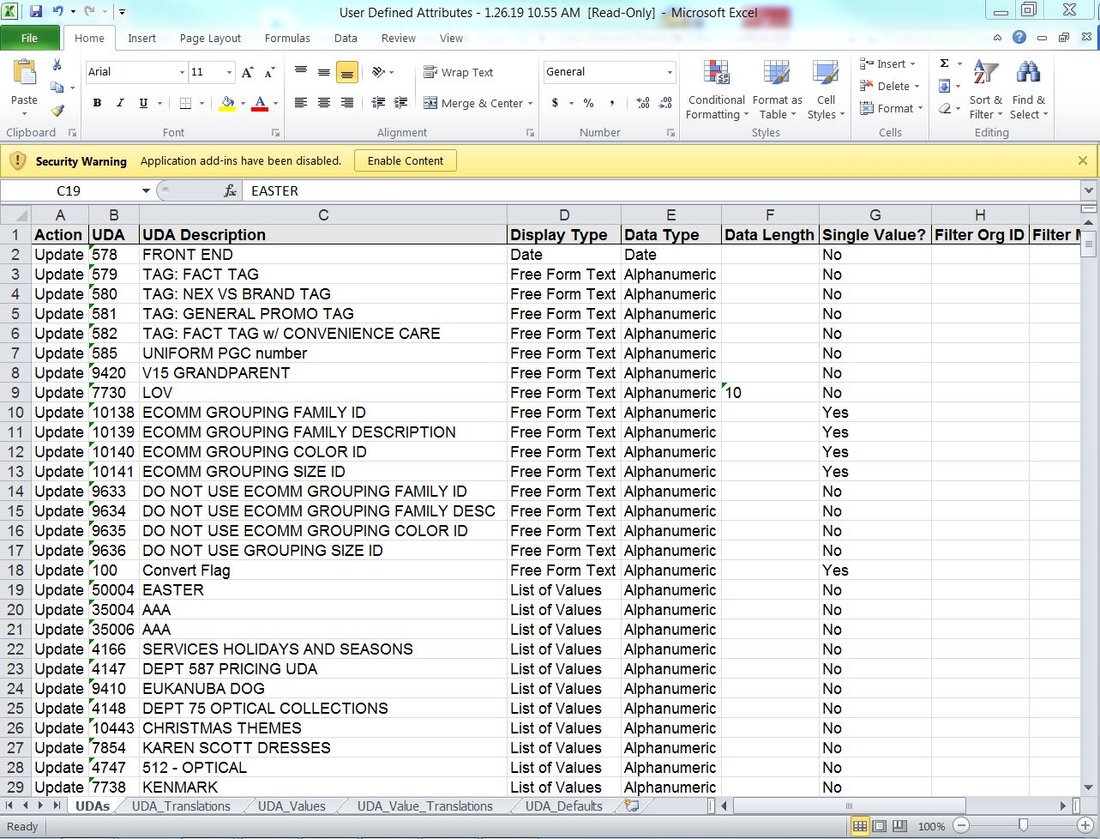This screenshot has height=839, width=1100.
Task: Open Borders dropdown arrow
Action: coord(201,103)
